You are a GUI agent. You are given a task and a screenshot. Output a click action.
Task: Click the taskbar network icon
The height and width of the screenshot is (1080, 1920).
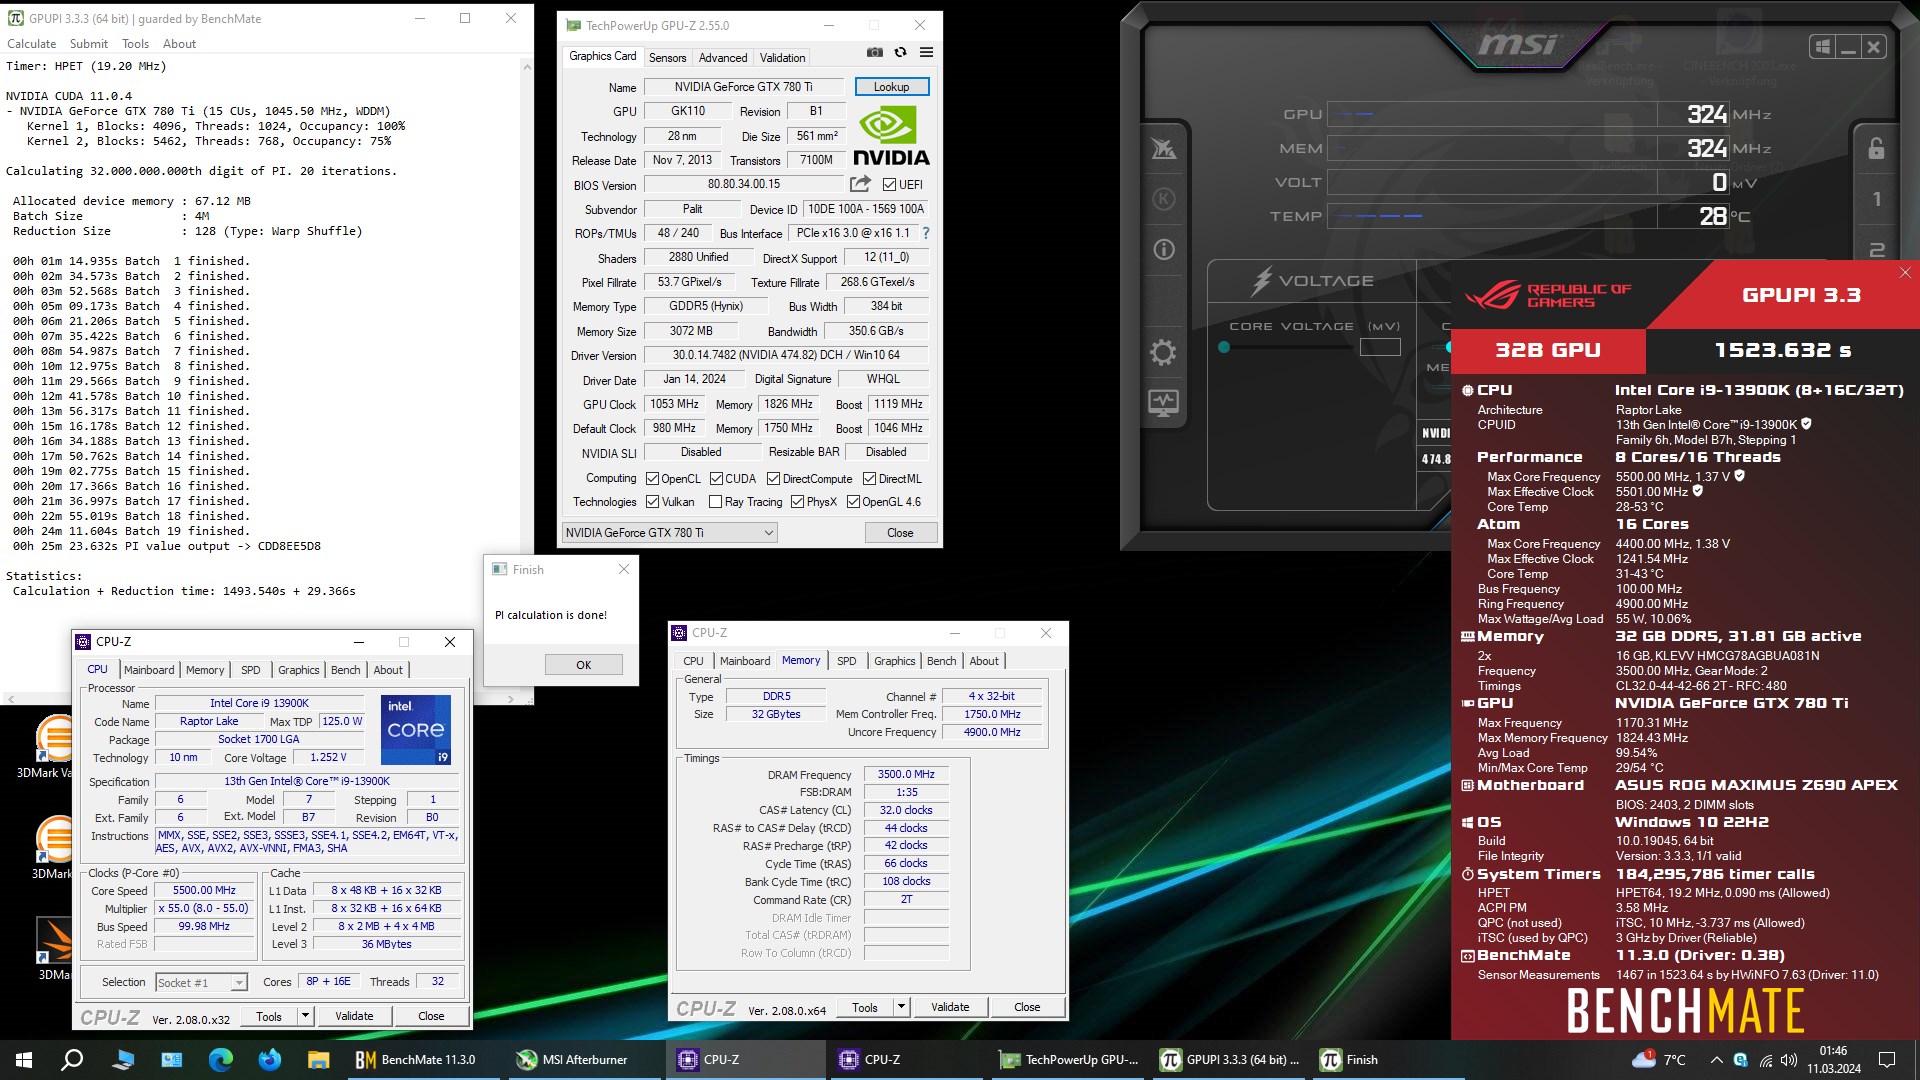pos(1765,1060)
